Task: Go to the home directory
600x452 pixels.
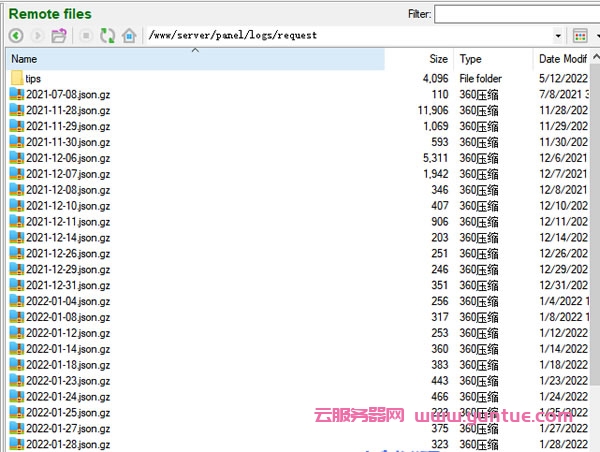Action: 128,36
